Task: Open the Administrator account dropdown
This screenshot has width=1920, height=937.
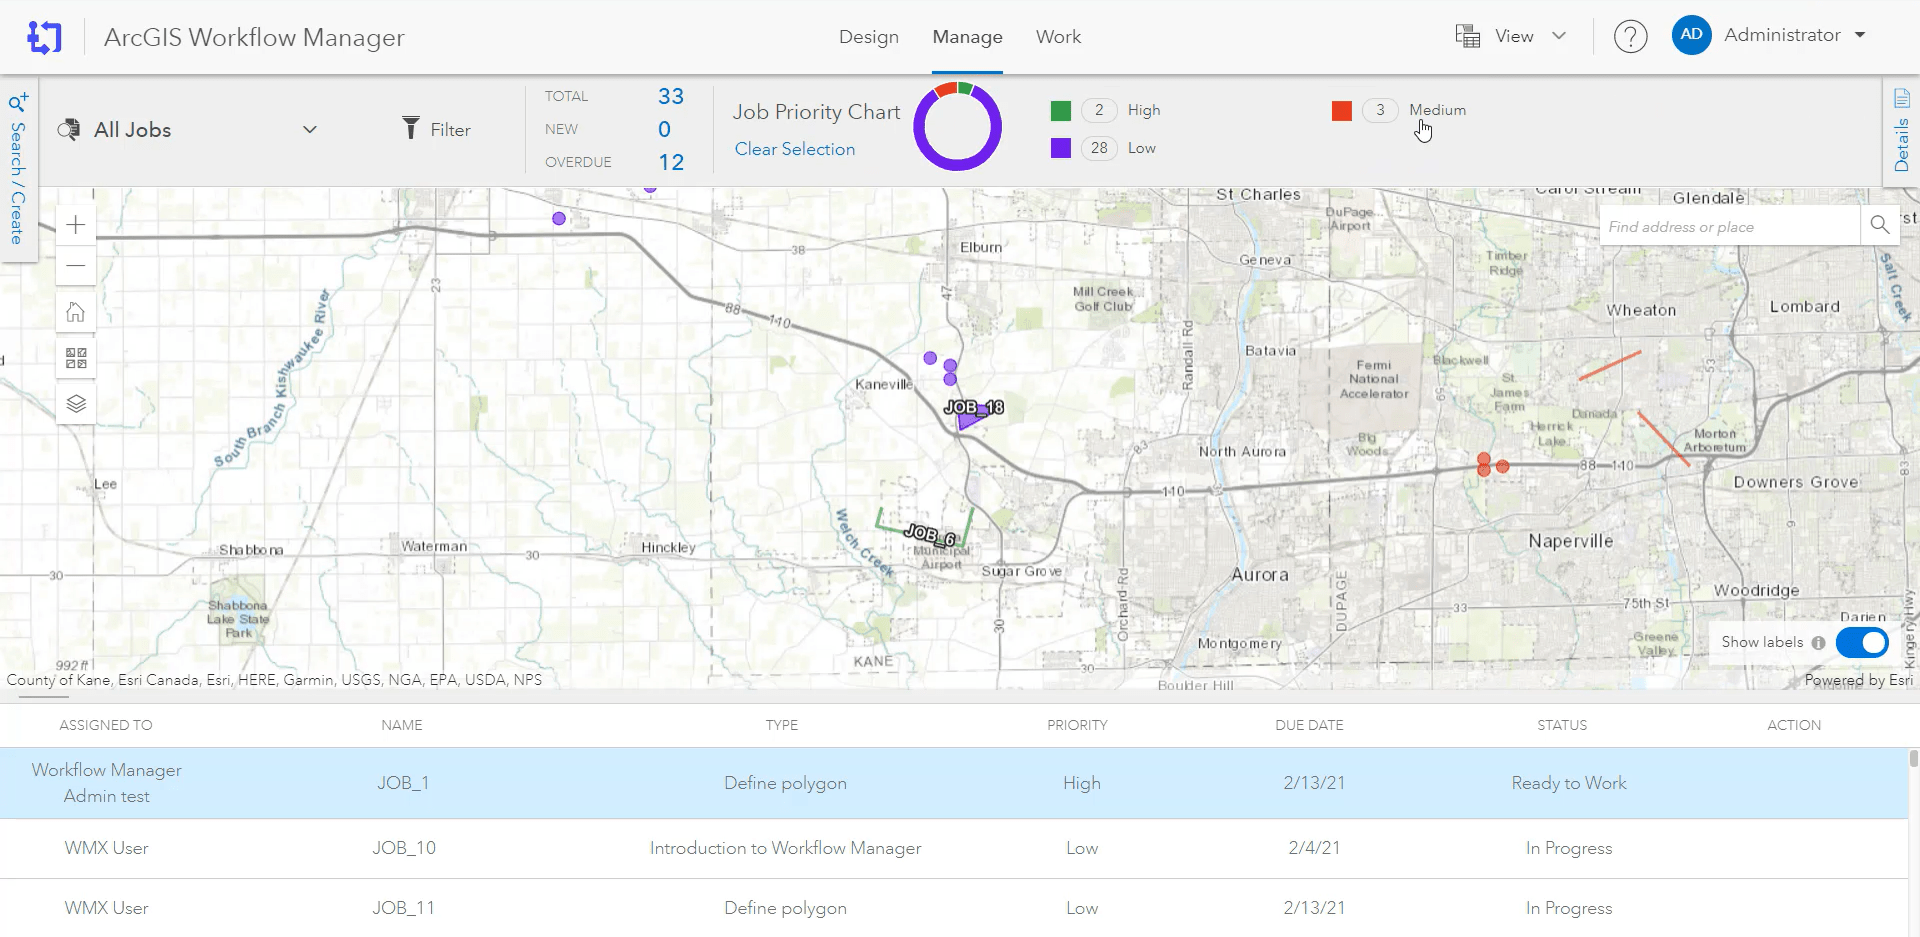Action: point(1860,35)
